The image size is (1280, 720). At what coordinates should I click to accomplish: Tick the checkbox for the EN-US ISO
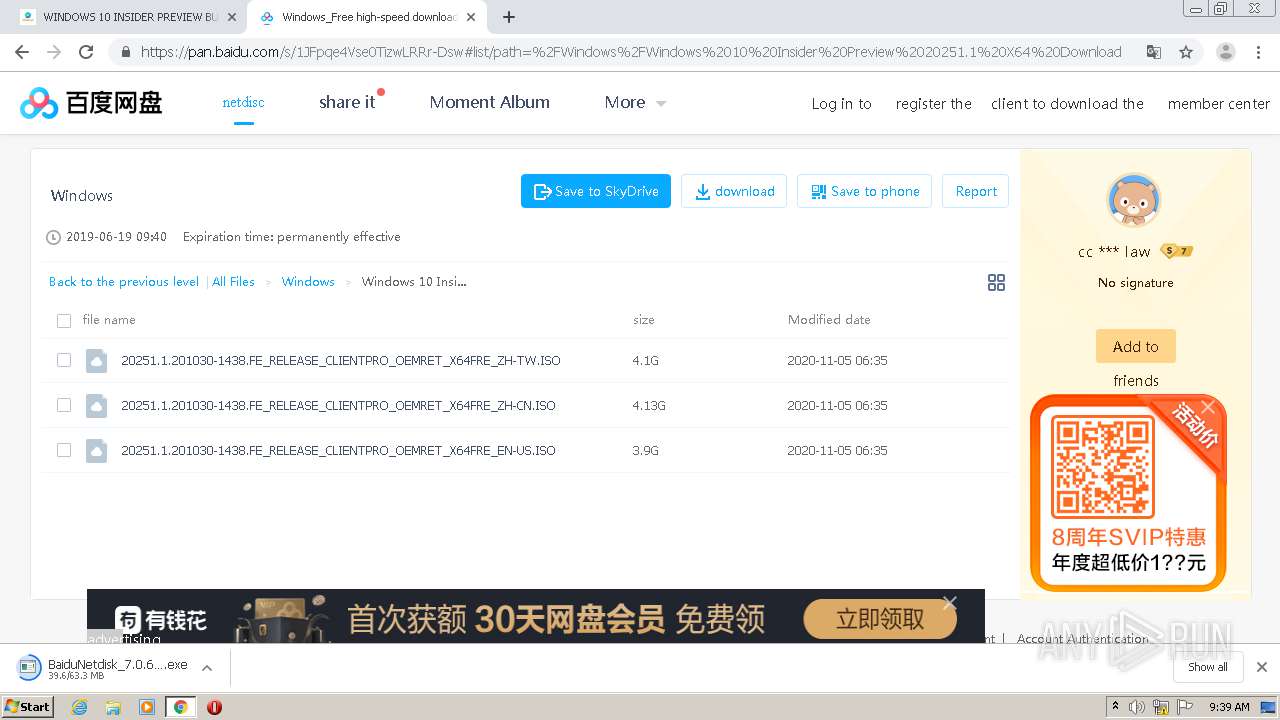pyautogui.click(x=64, y=450)
